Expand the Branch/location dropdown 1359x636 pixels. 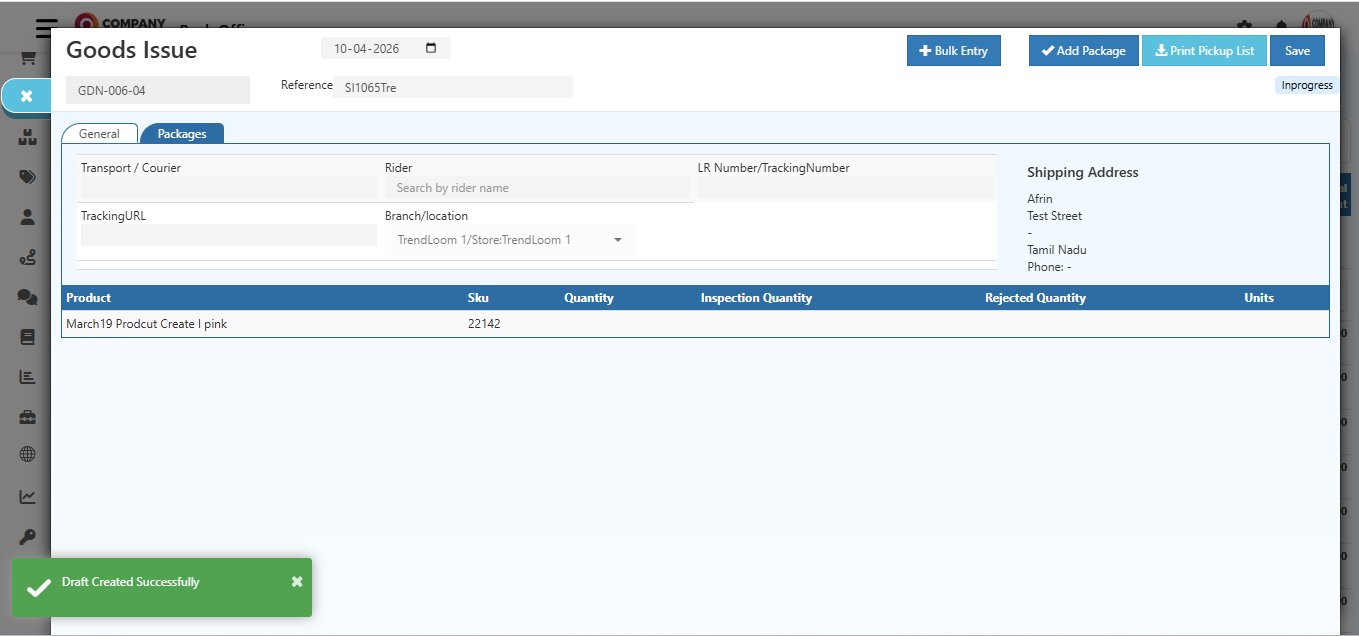pos(617,239)
